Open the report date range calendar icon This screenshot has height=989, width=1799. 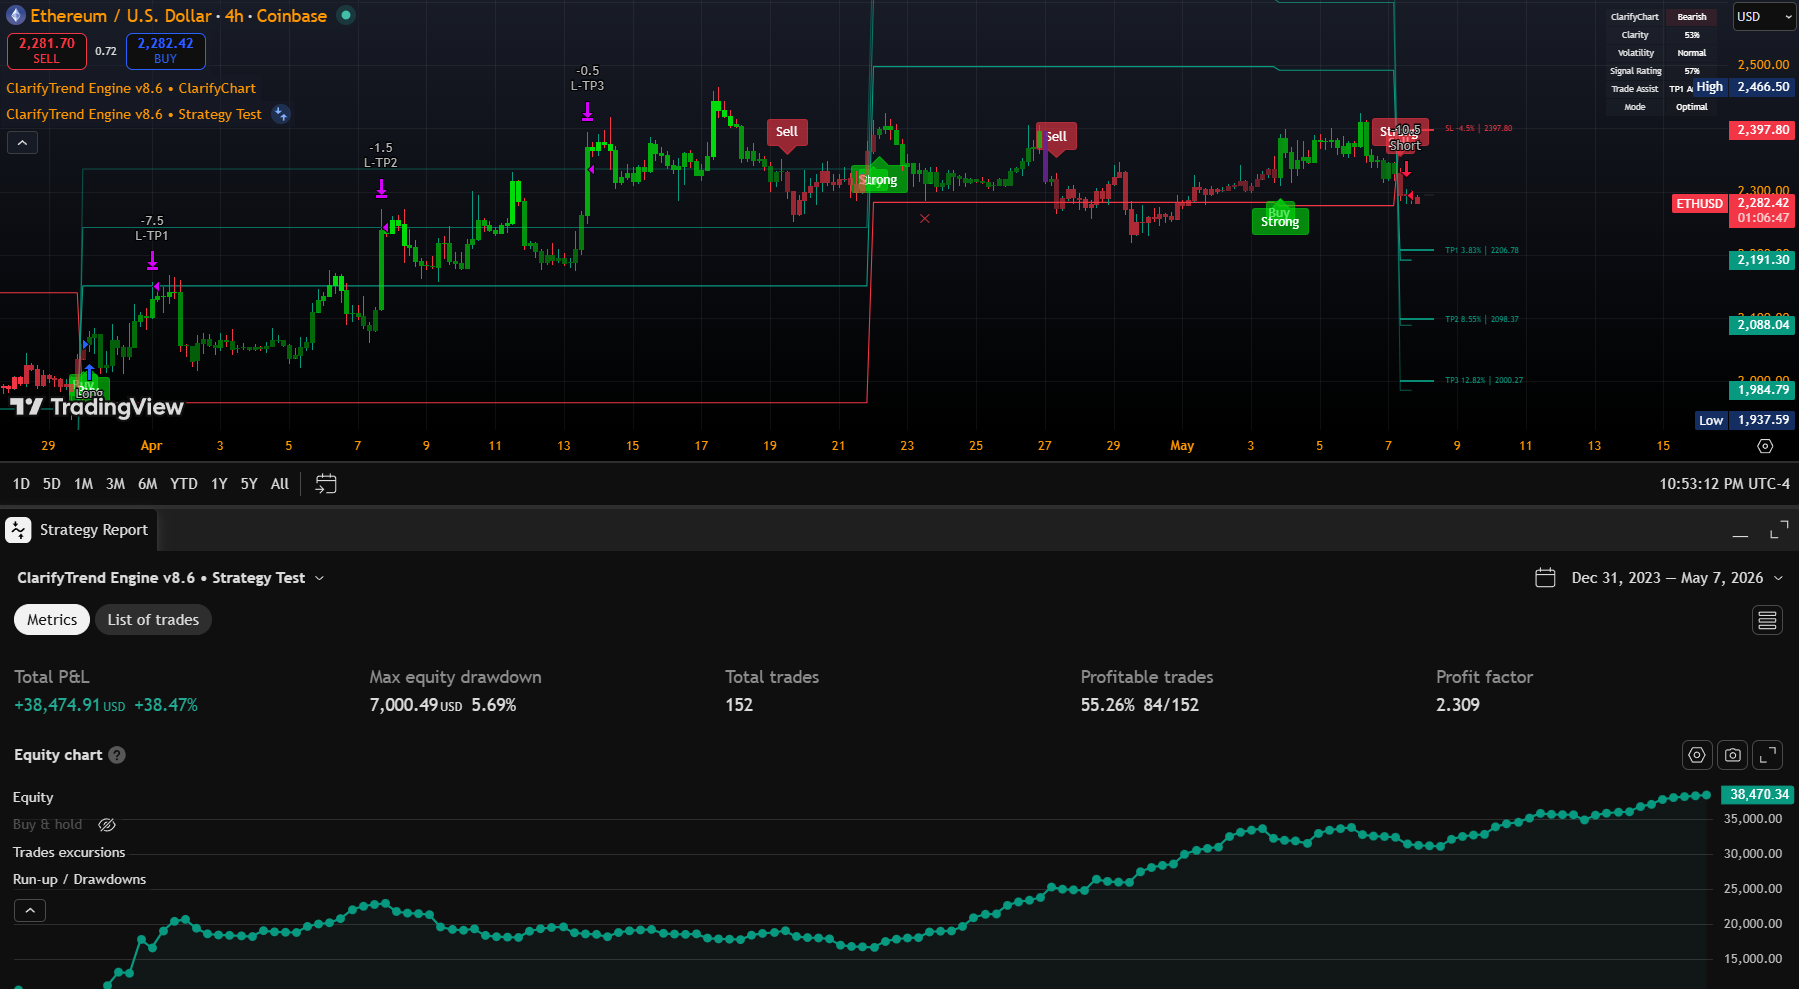1545,578
